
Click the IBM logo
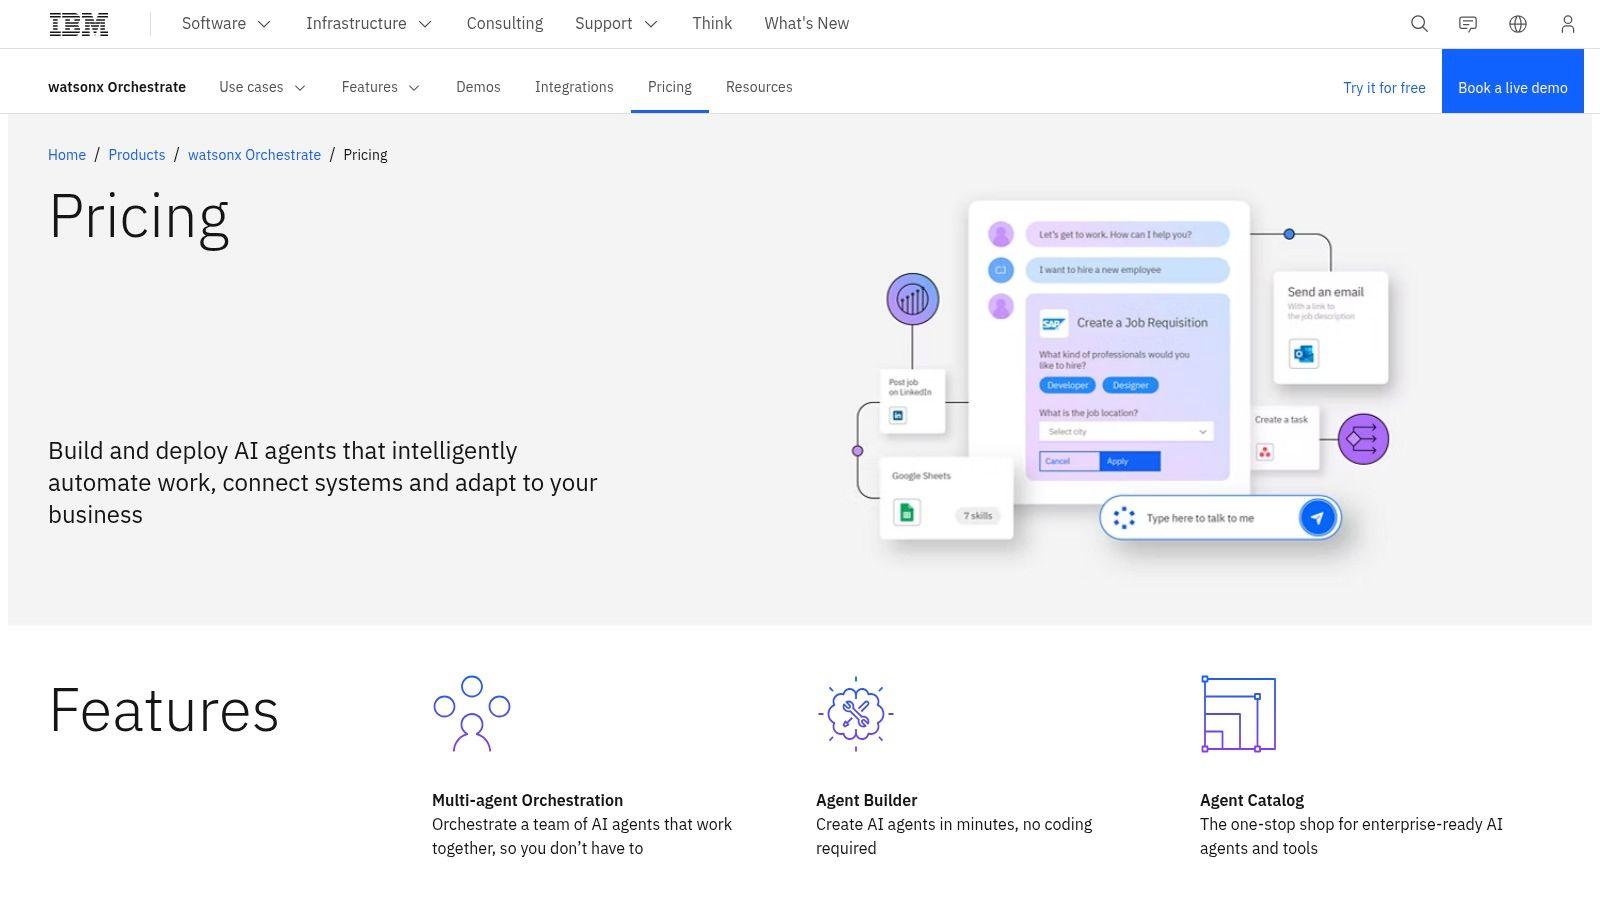click(79, 24)
